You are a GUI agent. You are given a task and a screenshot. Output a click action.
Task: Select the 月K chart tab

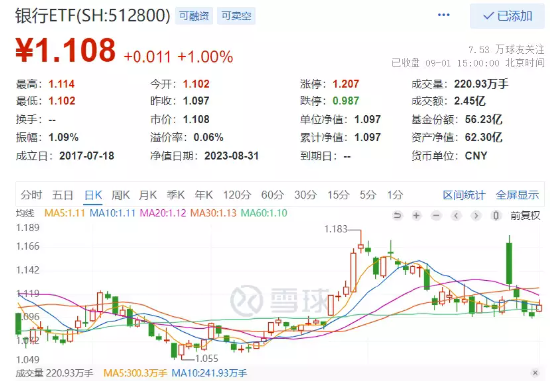(x=148, y=195)
